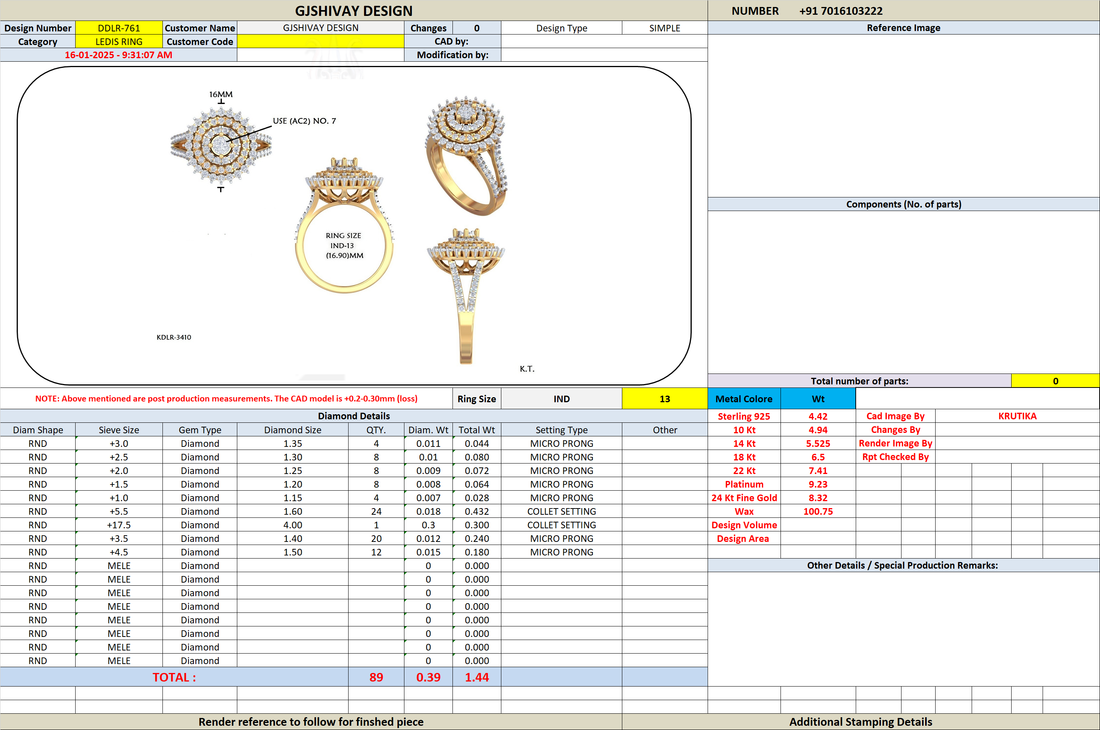The image size is (1100, 730).
Task: Click the top-view ring render with 16MM label
Action: click(x=221, y=145)
